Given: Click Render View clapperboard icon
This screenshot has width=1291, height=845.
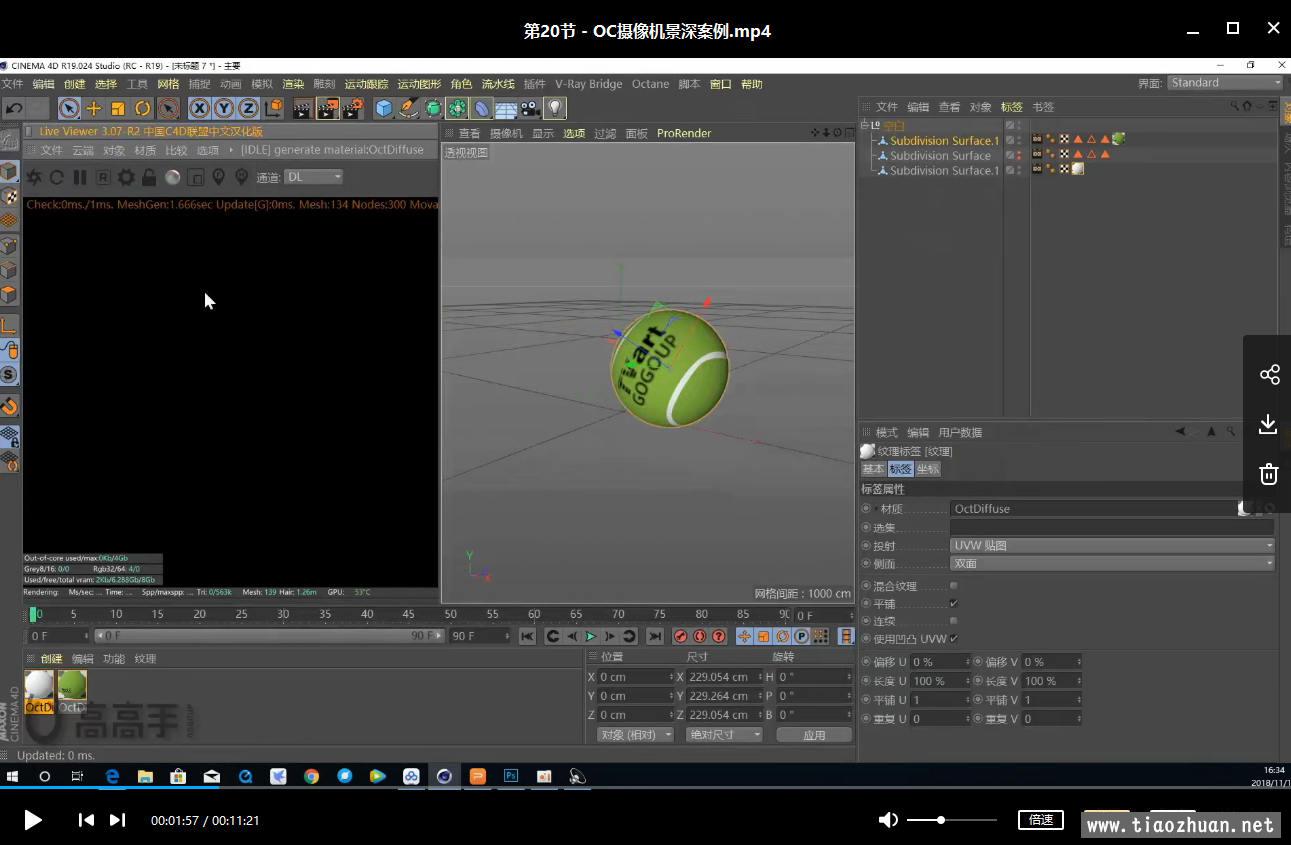Looking at the screenshot, I should click(302, 108).
